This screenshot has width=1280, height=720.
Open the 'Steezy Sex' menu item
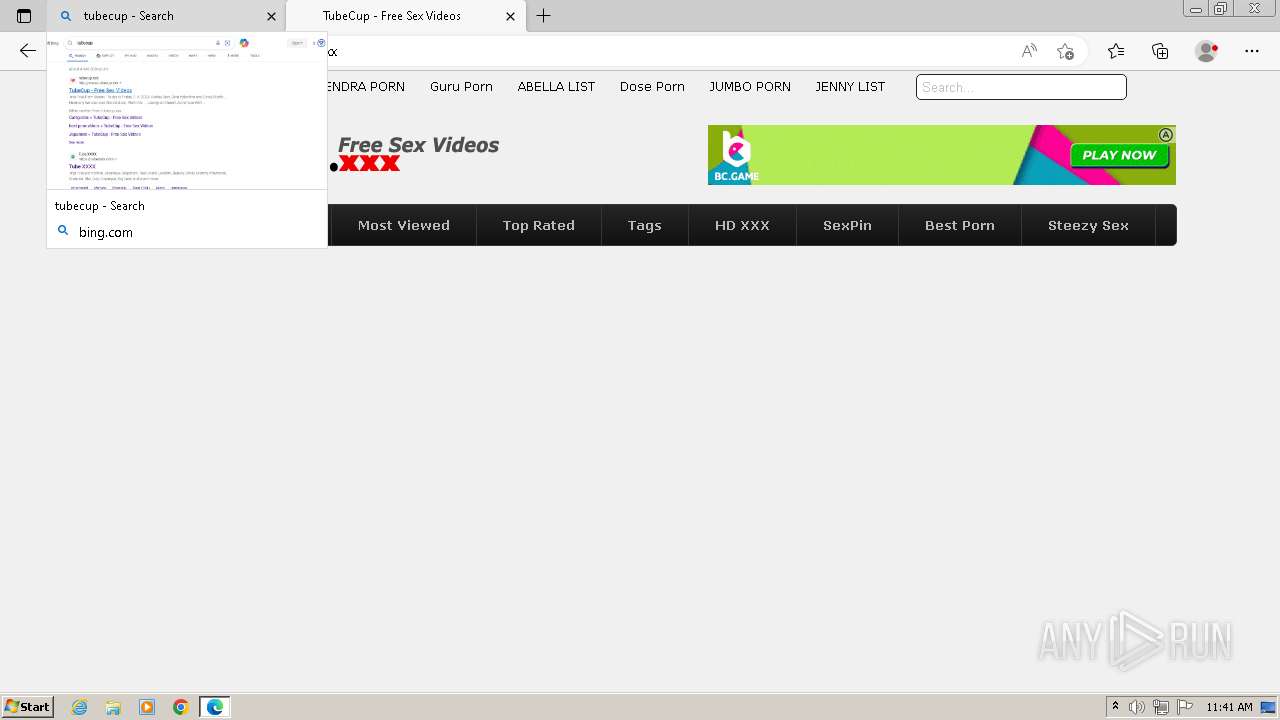pos(1088,225)
